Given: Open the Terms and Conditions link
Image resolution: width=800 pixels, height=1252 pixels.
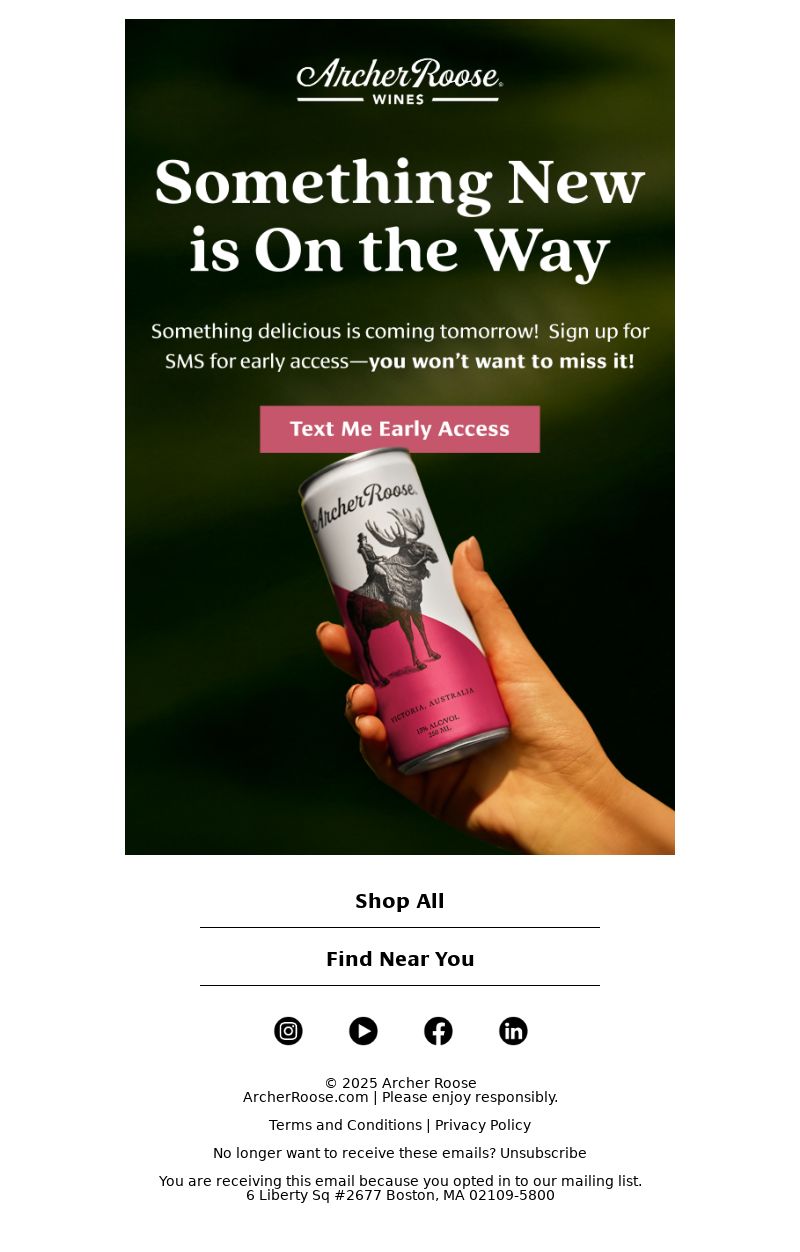Looking at the screenshot, I should [345, 1125].
